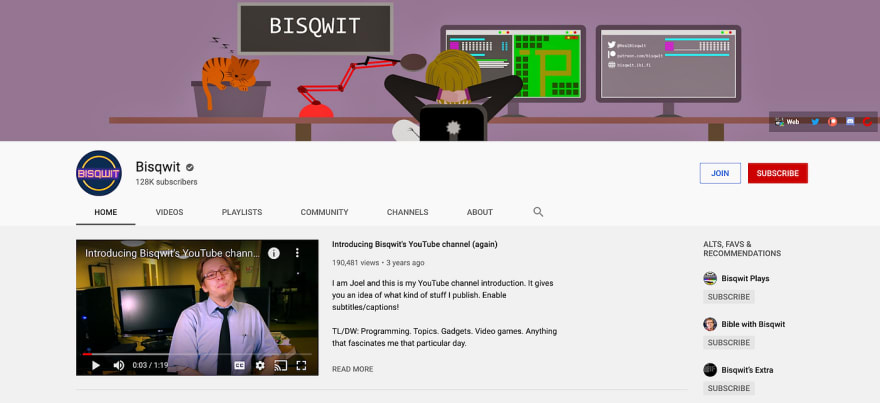Subscribe to Bisqwit Plays
The height and width of the screenshot is (403, 880).
tap(728, 297)
